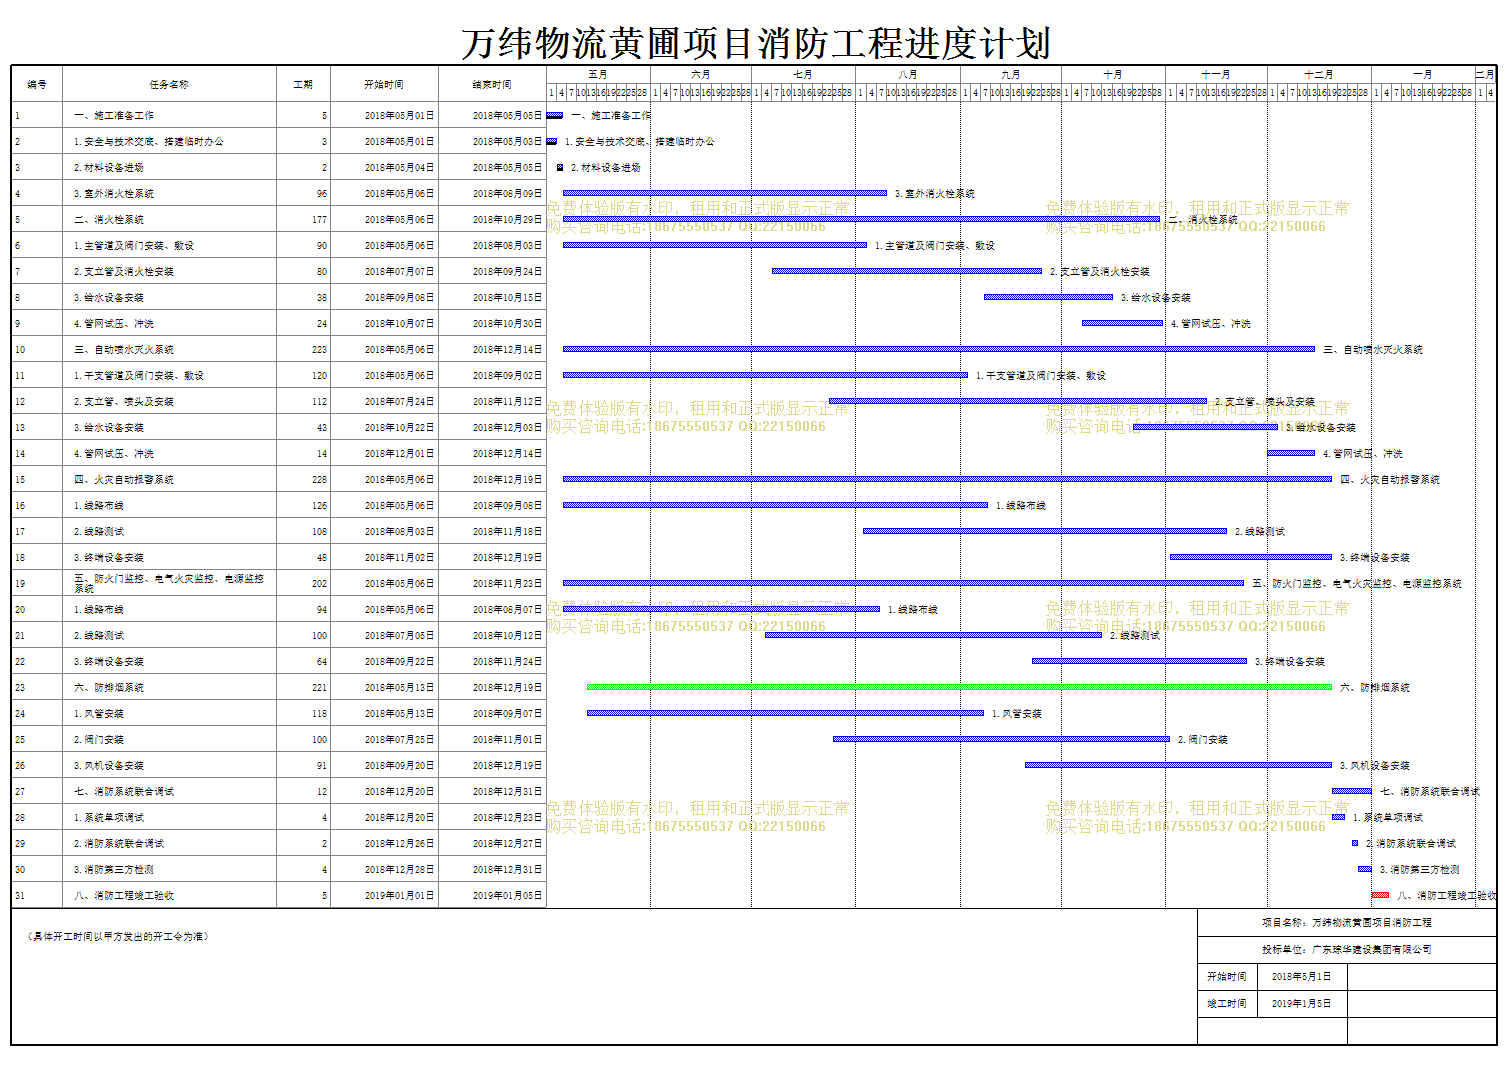Click task name 三、自动喷水灭火系统 in row 10
1507x1069 pixels.
[124, 350]
